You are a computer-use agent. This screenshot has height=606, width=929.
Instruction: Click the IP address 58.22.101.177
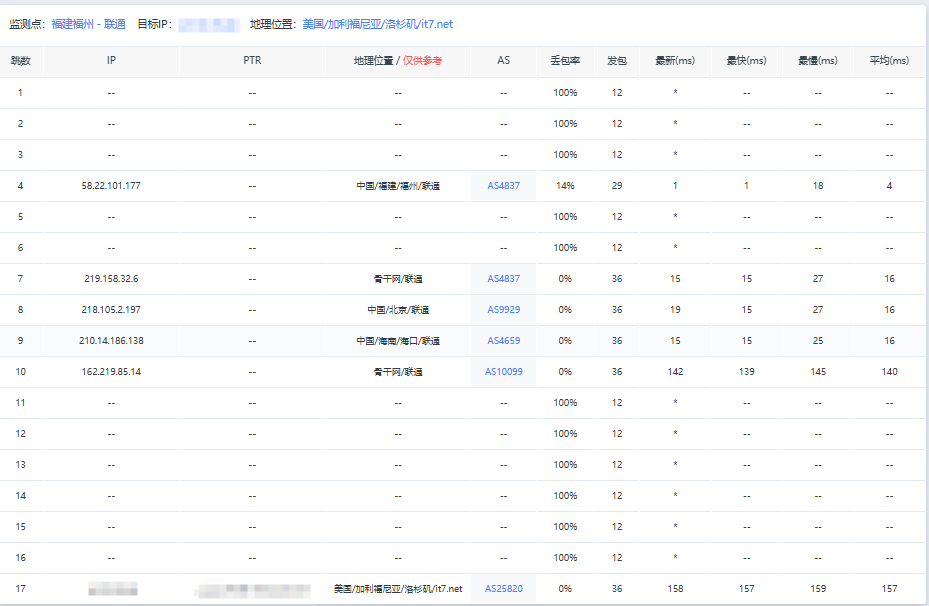111,186
